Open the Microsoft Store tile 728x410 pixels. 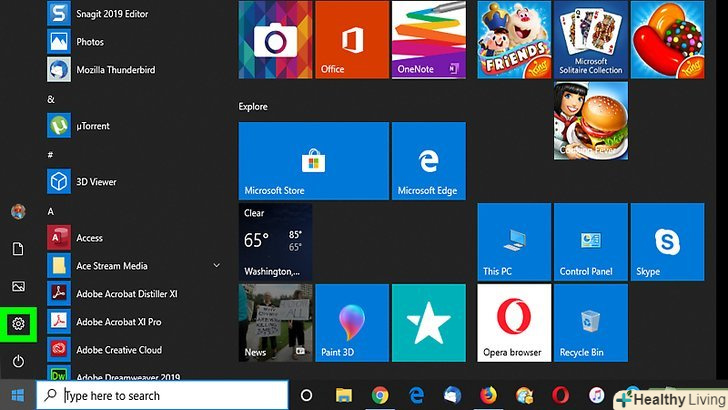coord(275,160)
